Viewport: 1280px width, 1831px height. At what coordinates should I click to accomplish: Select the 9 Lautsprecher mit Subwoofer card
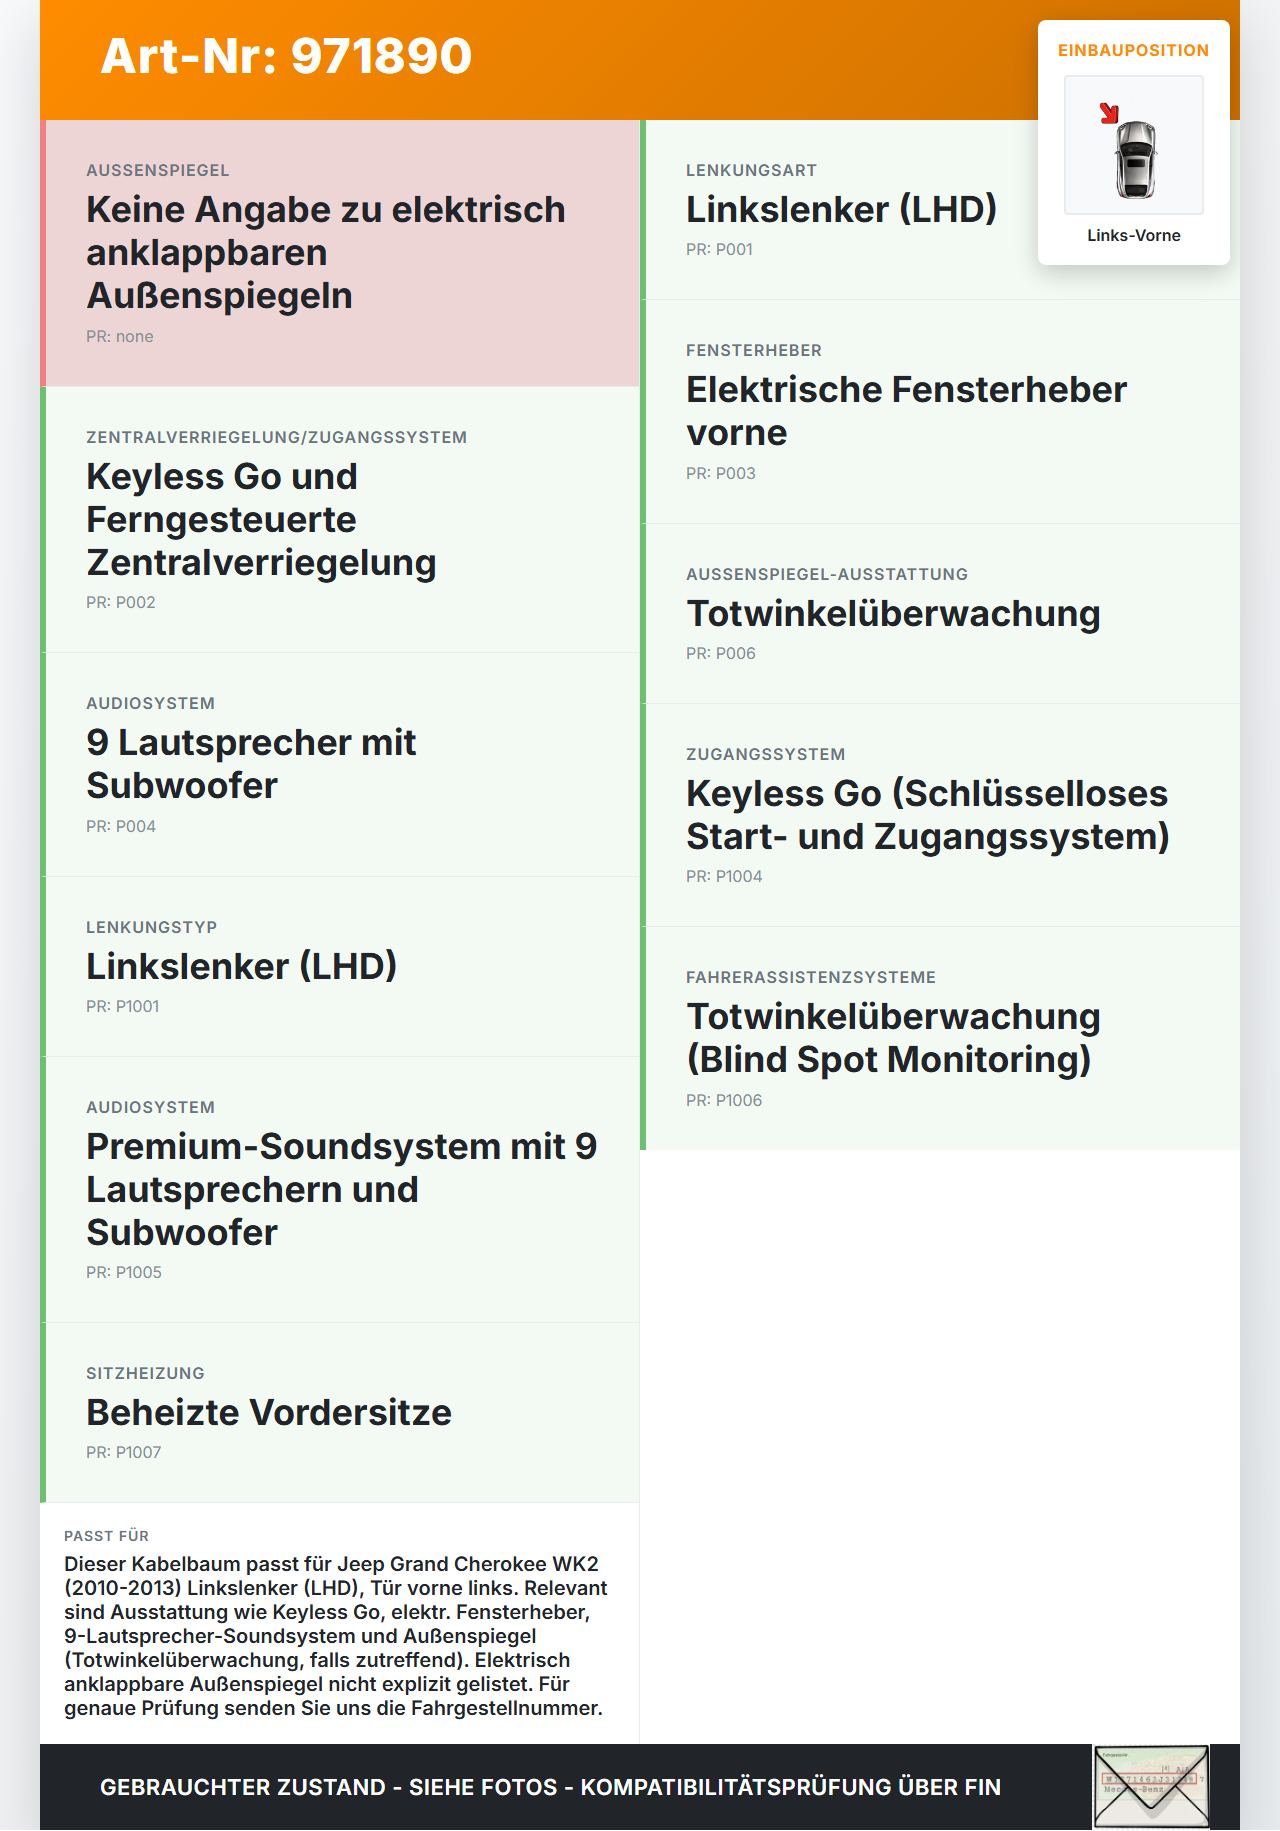tap(340, 765)
